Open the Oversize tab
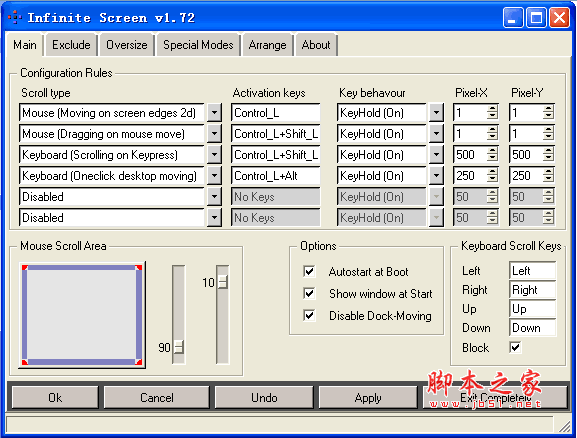The height and width of the screenshot is (438, 577). 127,45
